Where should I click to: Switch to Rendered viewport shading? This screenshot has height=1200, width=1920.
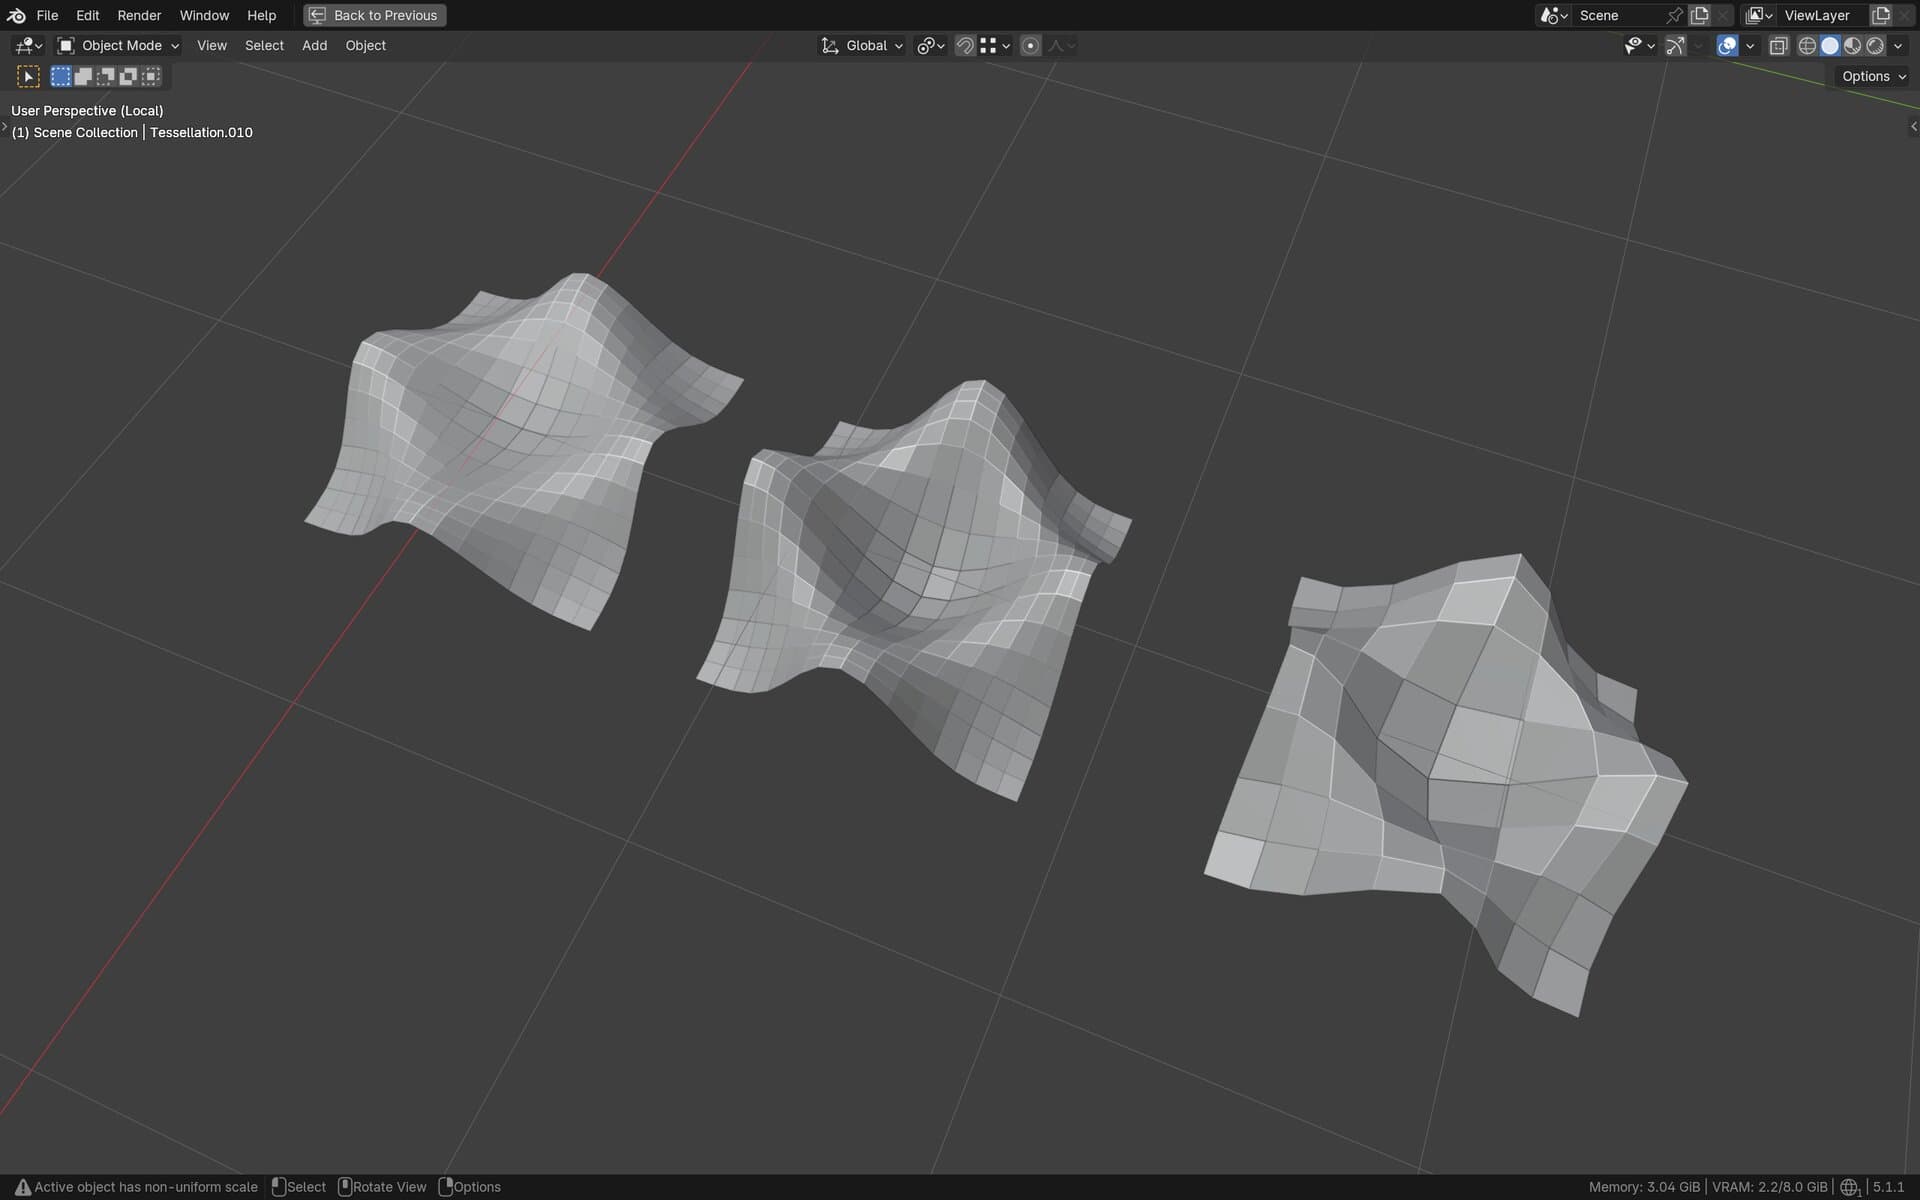tap(1875, 46)
